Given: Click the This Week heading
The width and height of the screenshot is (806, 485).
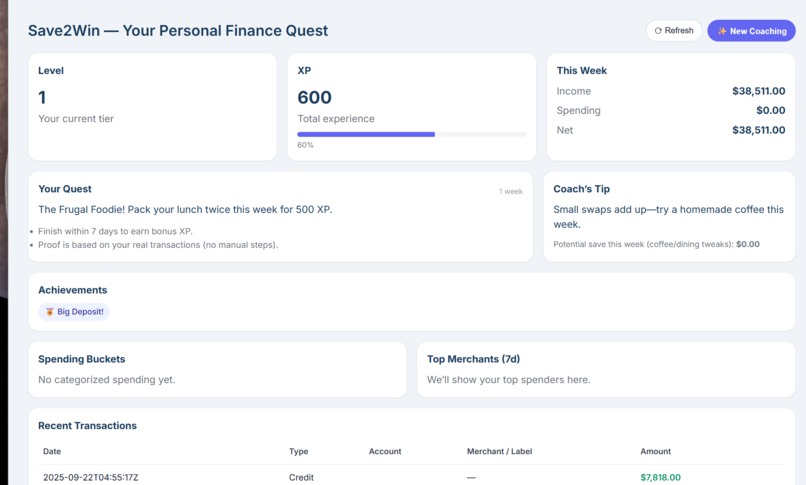Looking at the screenshot, I should 581,70.
